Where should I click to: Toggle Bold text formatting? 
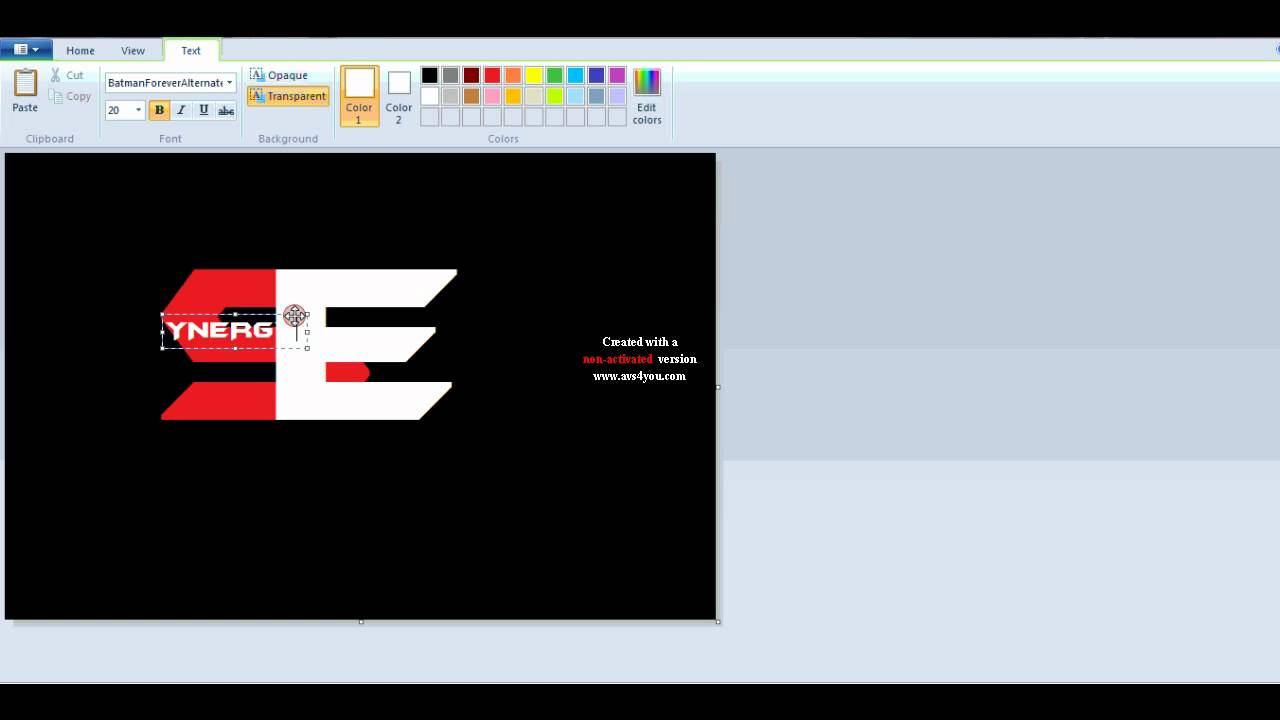[159, 110]
